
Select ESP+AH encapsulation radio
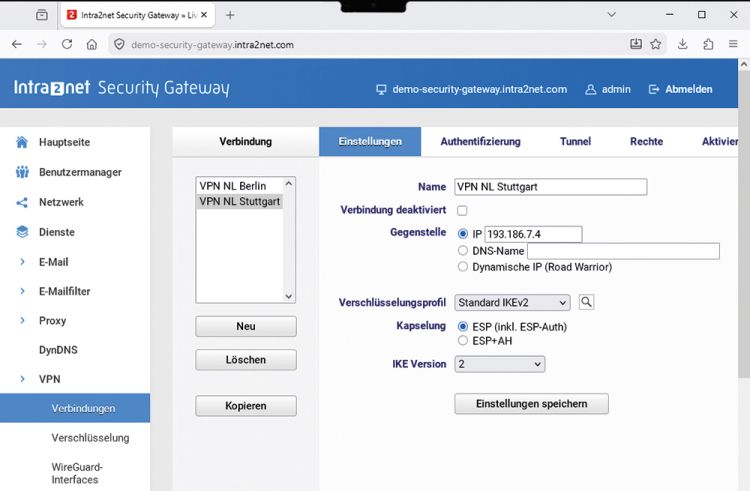463,341
